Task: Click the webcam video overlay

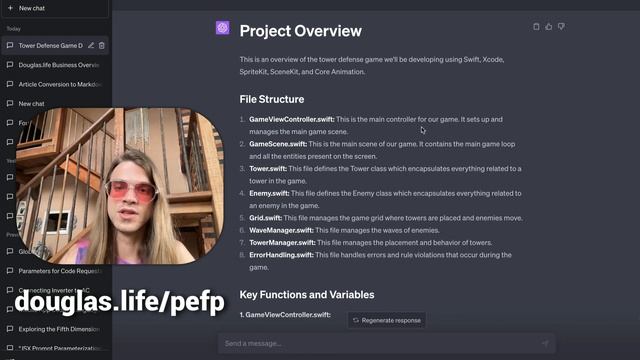Action: click(120, 186)
